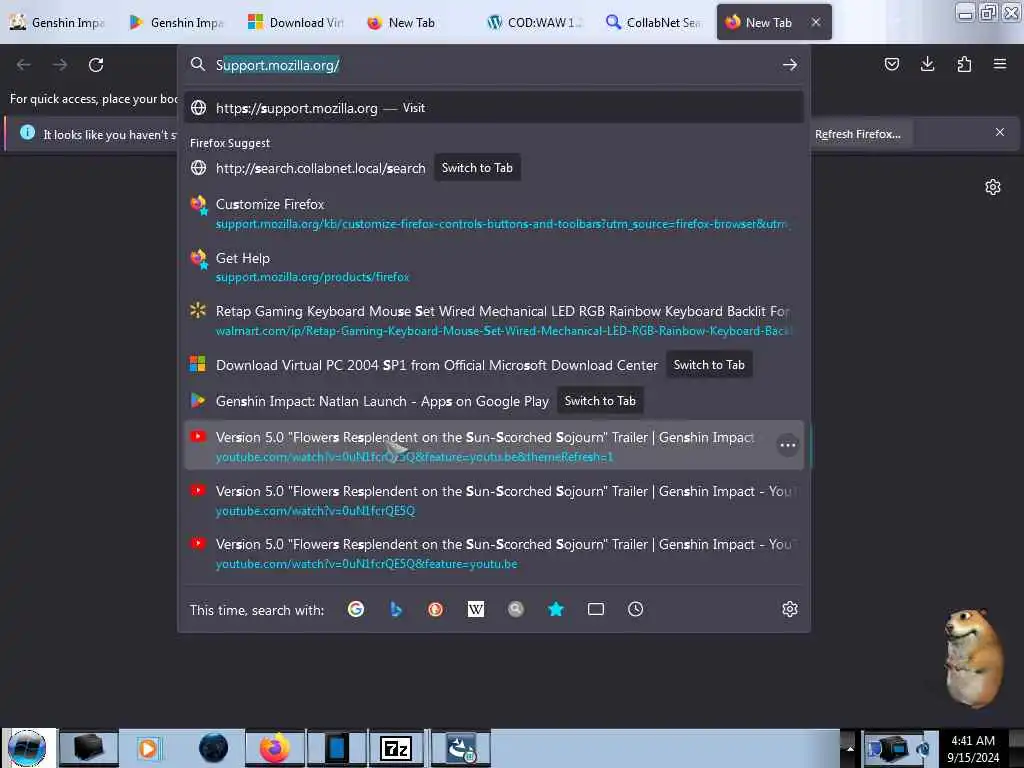Screen dimensions: 1024x768
Task: Switch to Tab for search.collabnet.local
Action: [x=477, y=168]
